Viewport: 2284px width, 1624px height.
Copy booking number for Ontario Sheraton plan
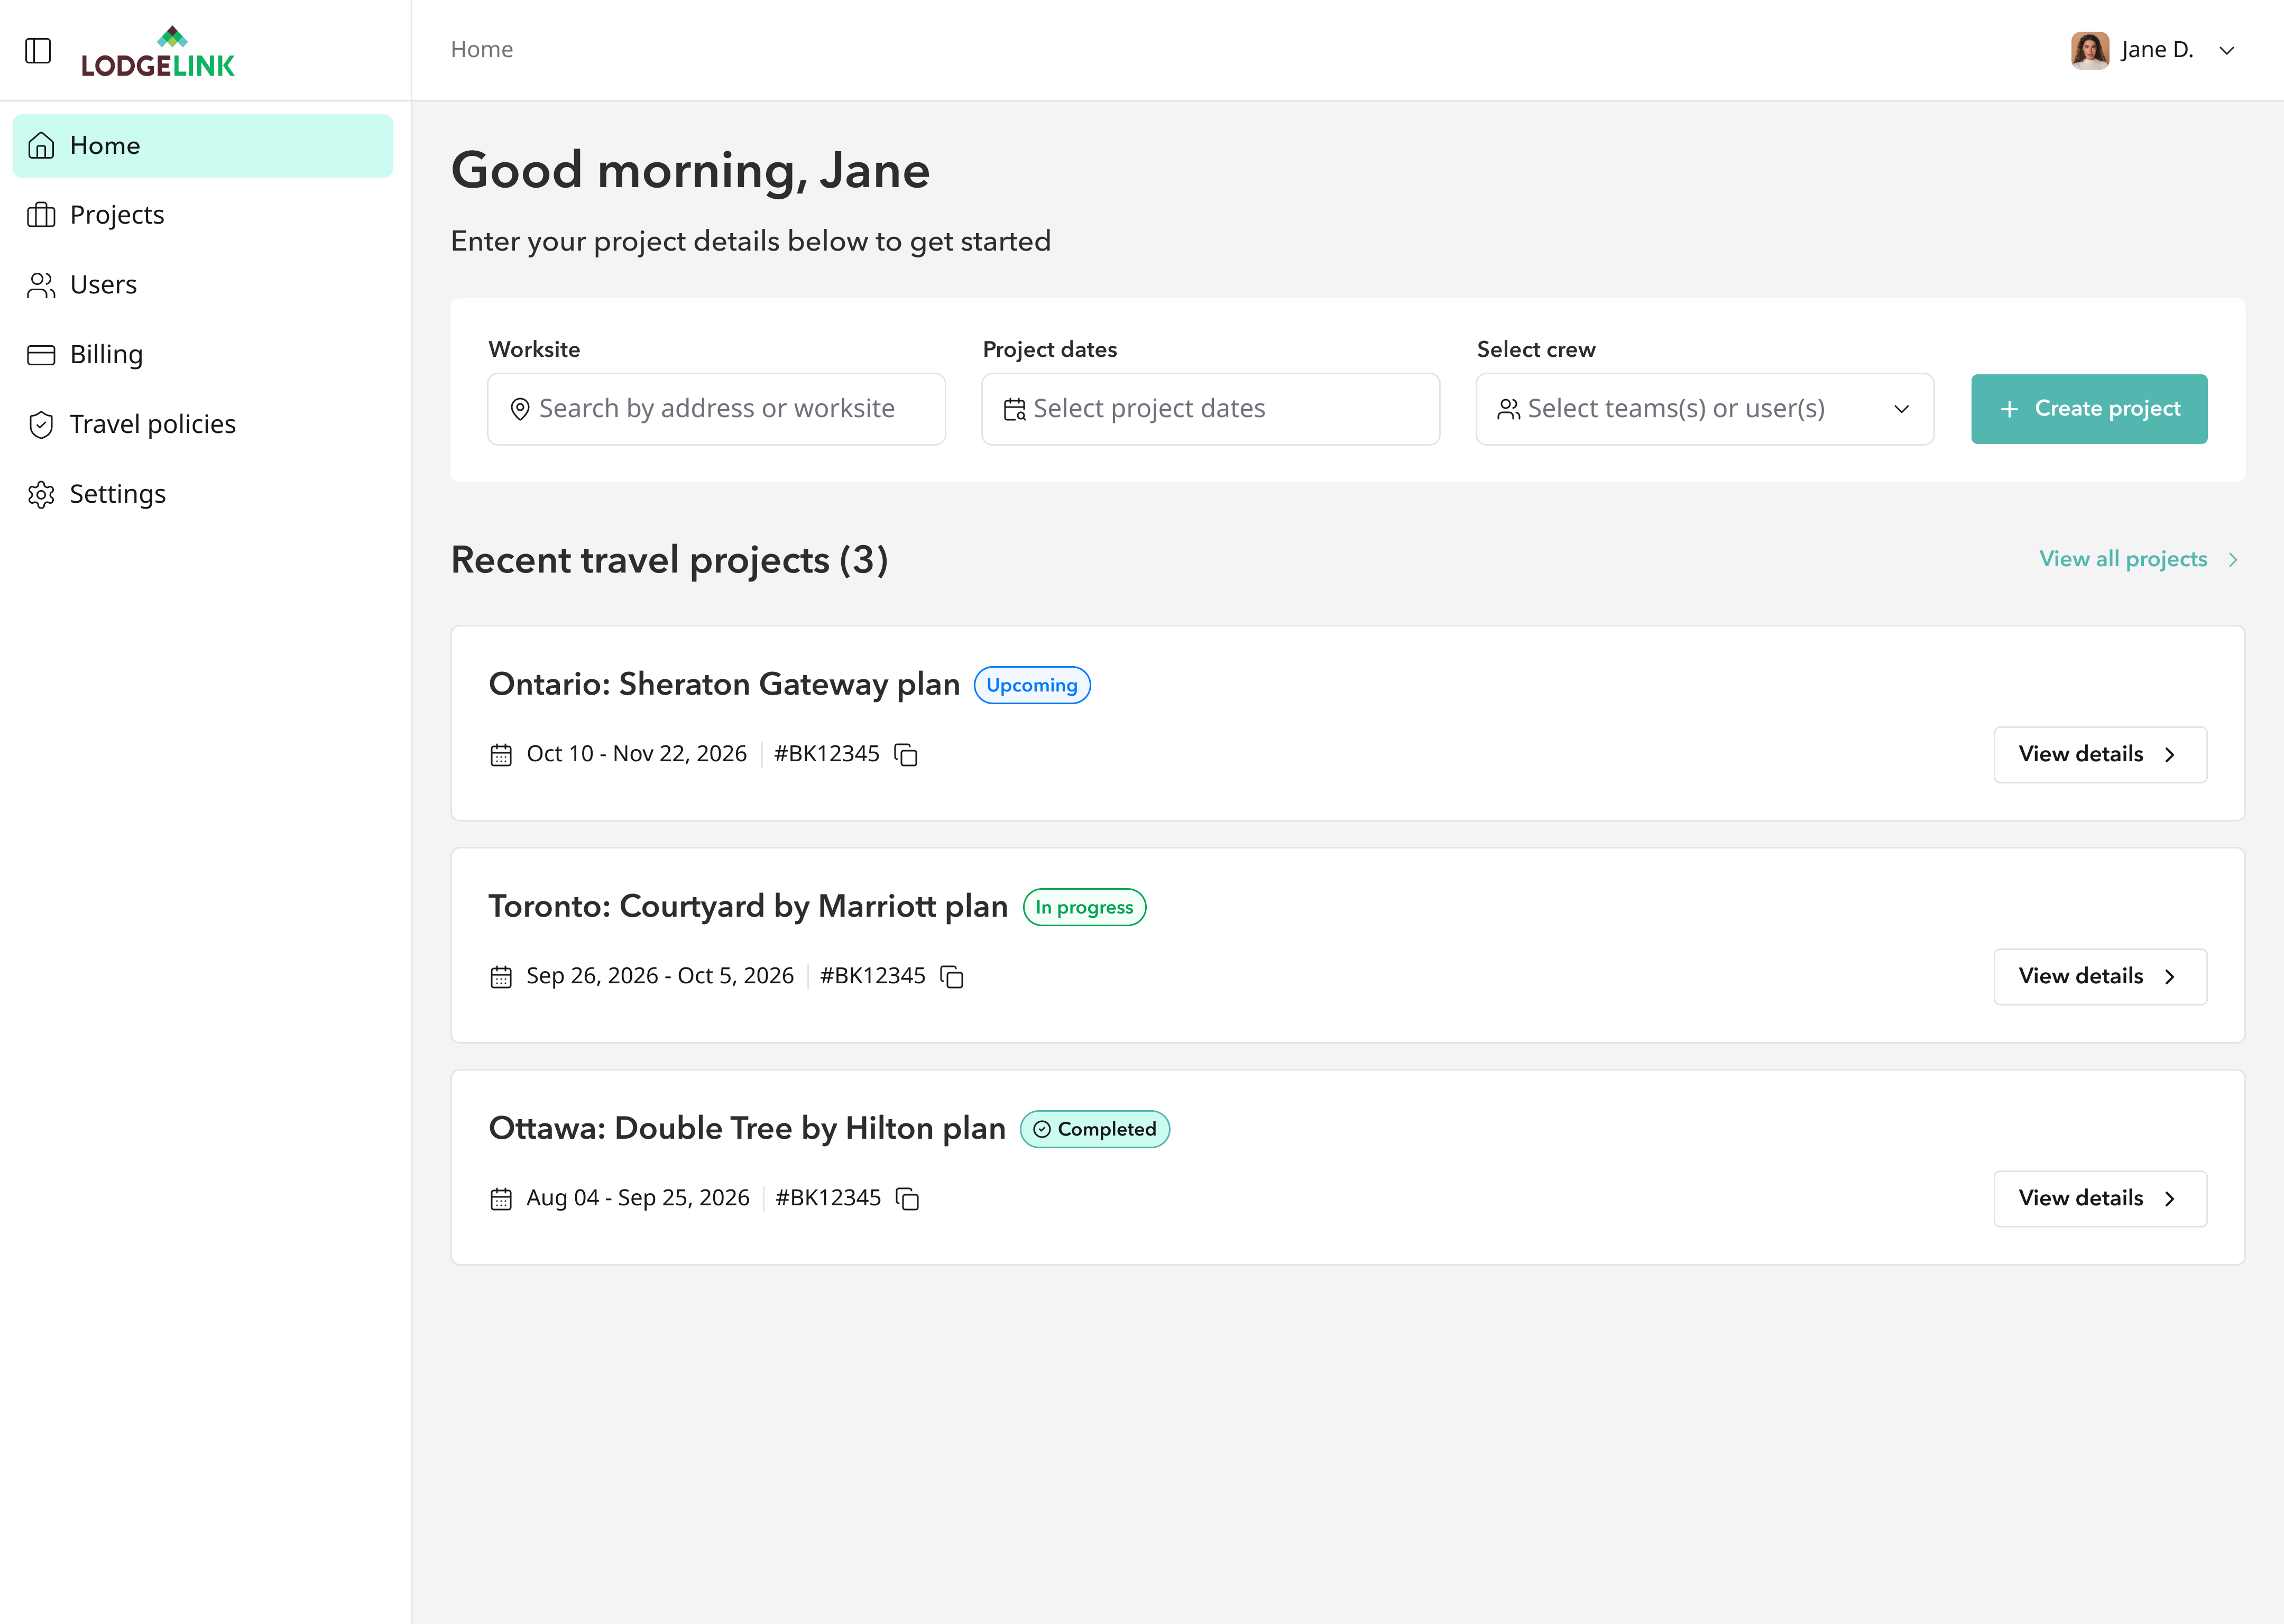pos(906,755)
